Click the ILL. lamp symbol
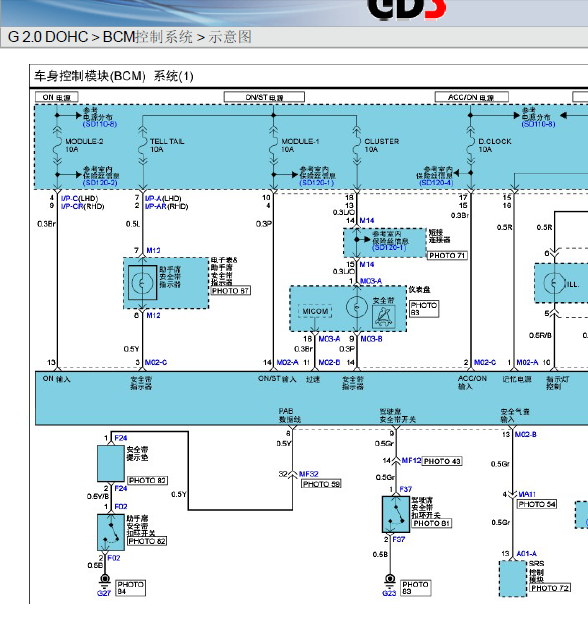Image resolution: width=588 pixels, height=641 pixels. 554,283
